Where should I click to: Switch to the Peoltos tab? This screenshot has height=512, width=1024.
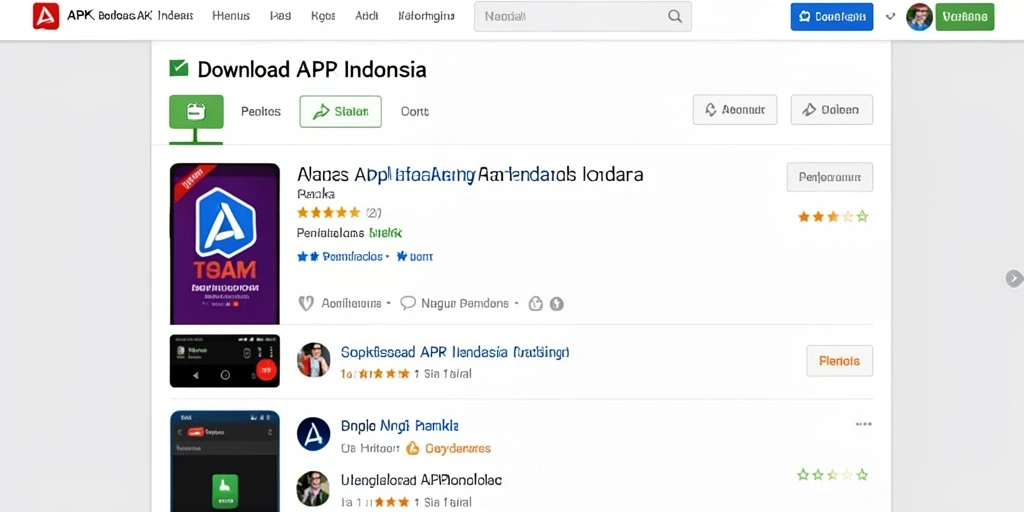(x=261, y=112)
